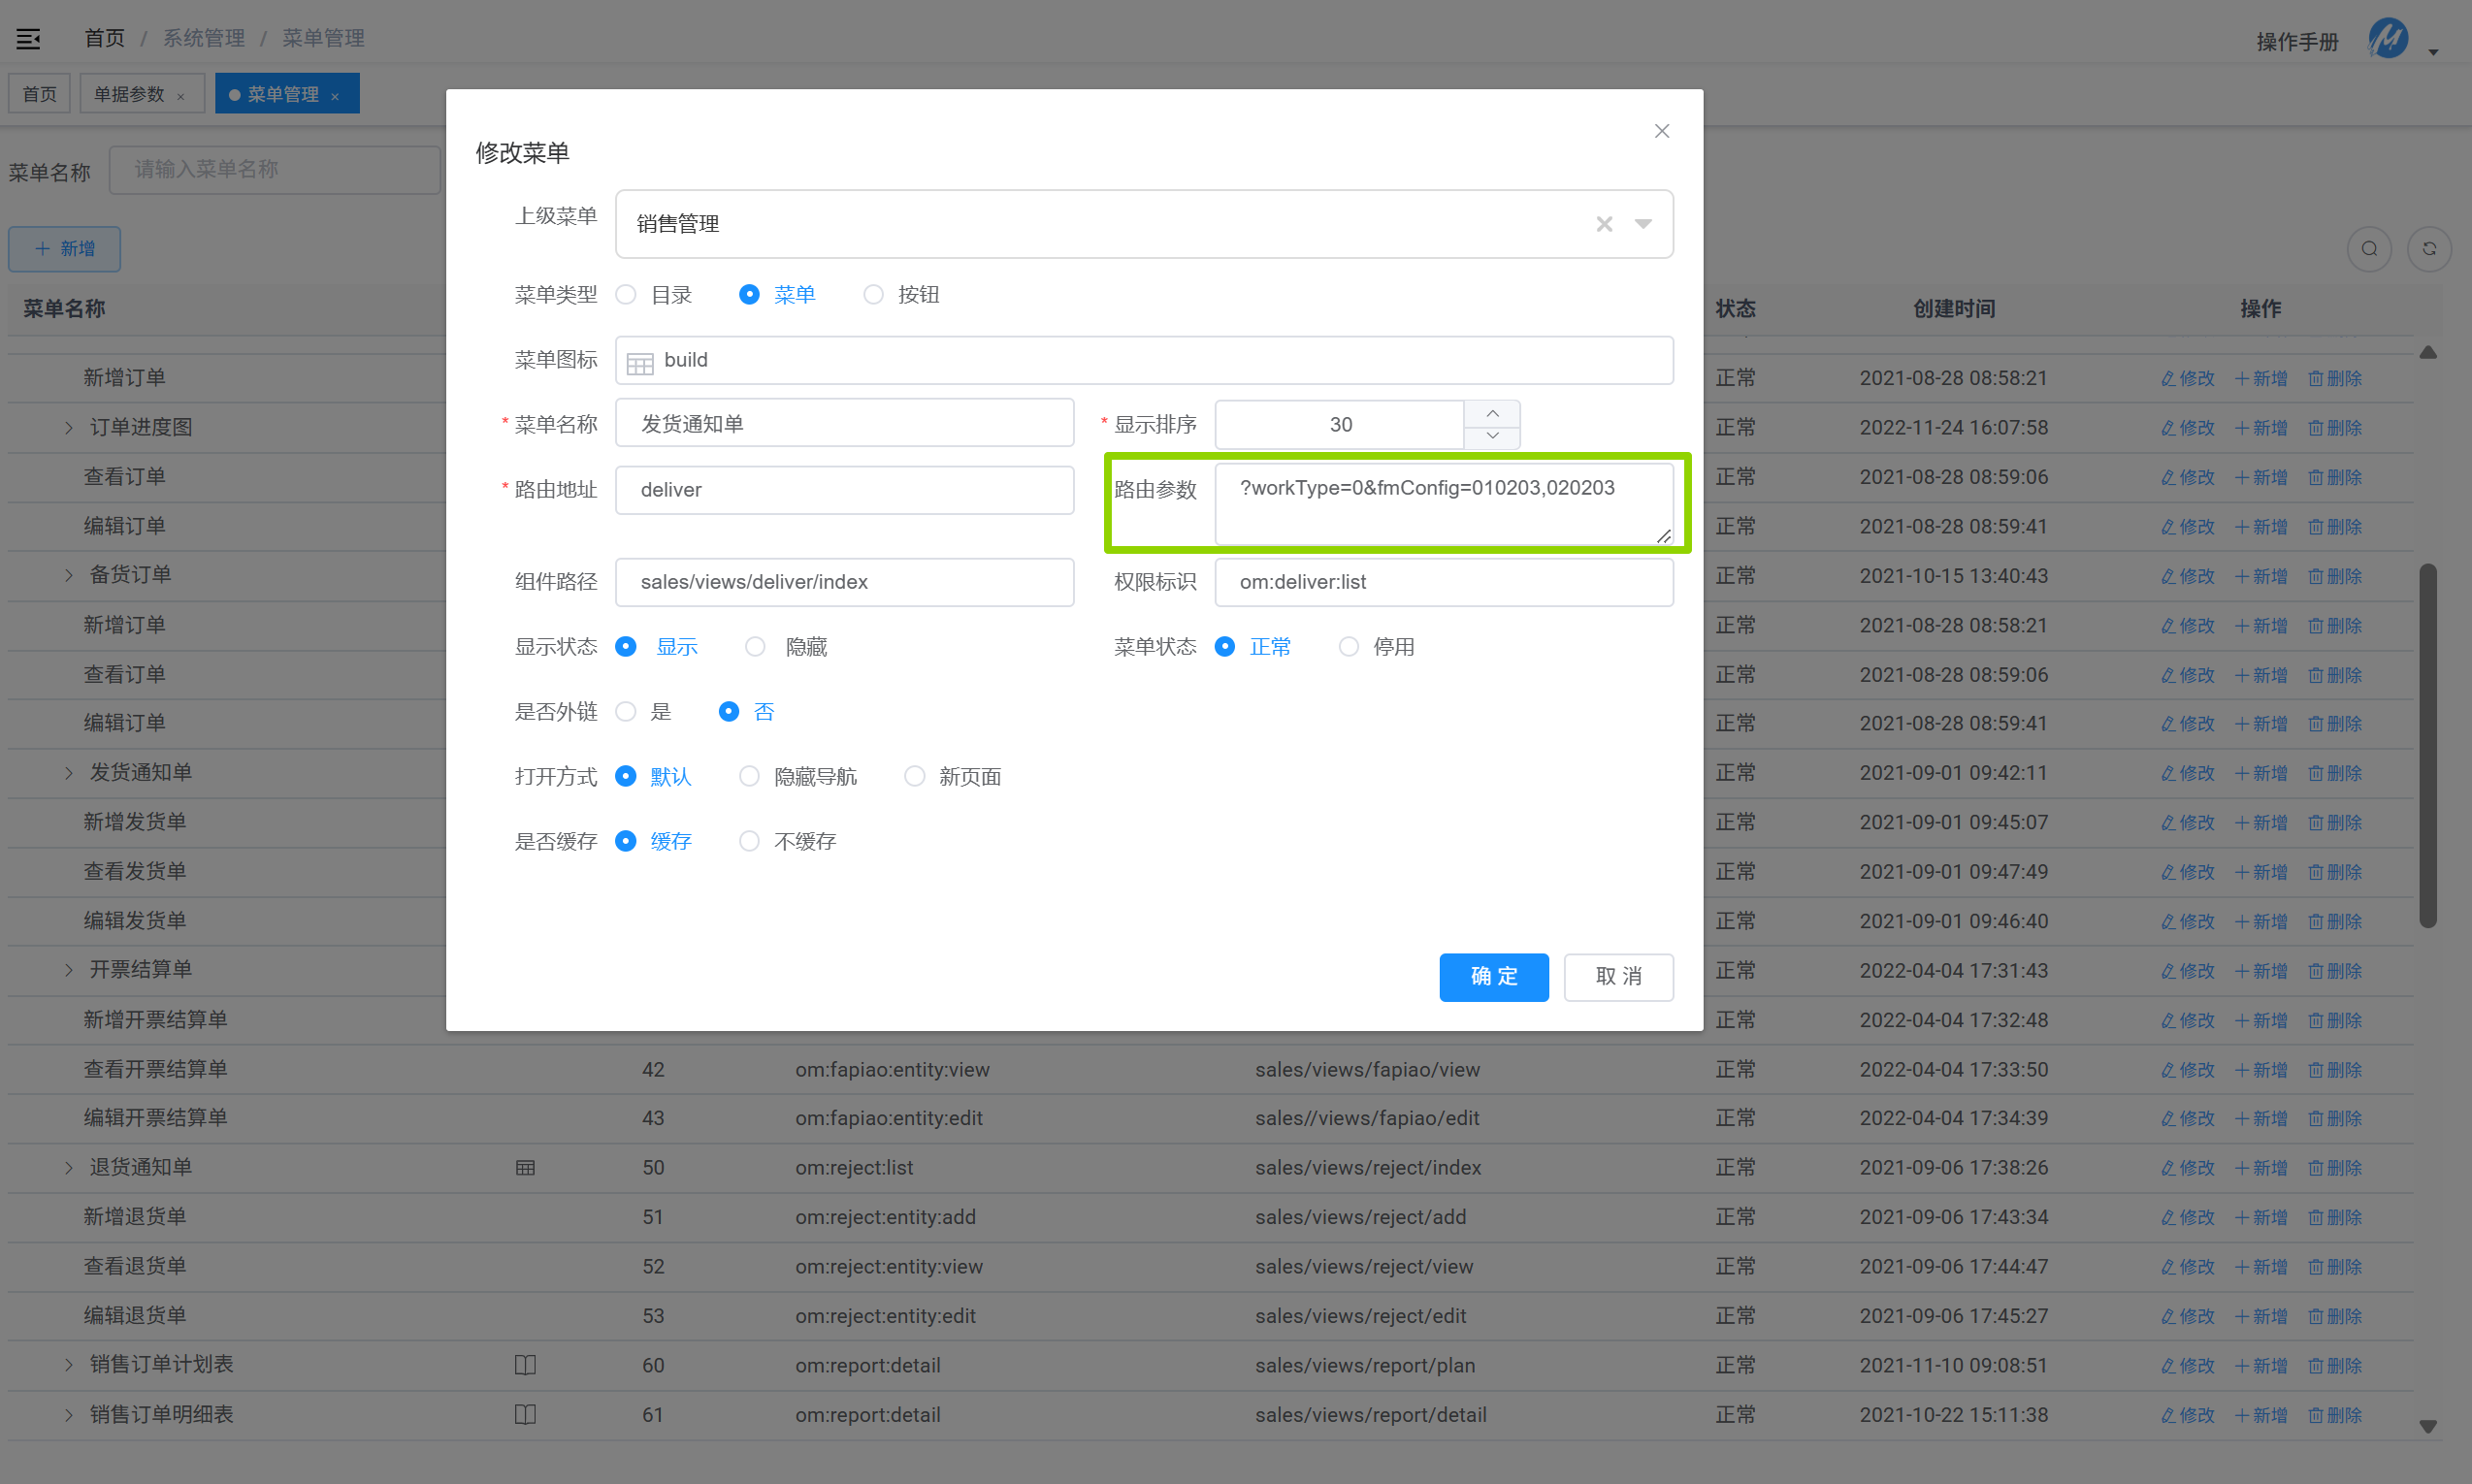
Task: Switch to the 首页 tab
Action: click(40, 94)
